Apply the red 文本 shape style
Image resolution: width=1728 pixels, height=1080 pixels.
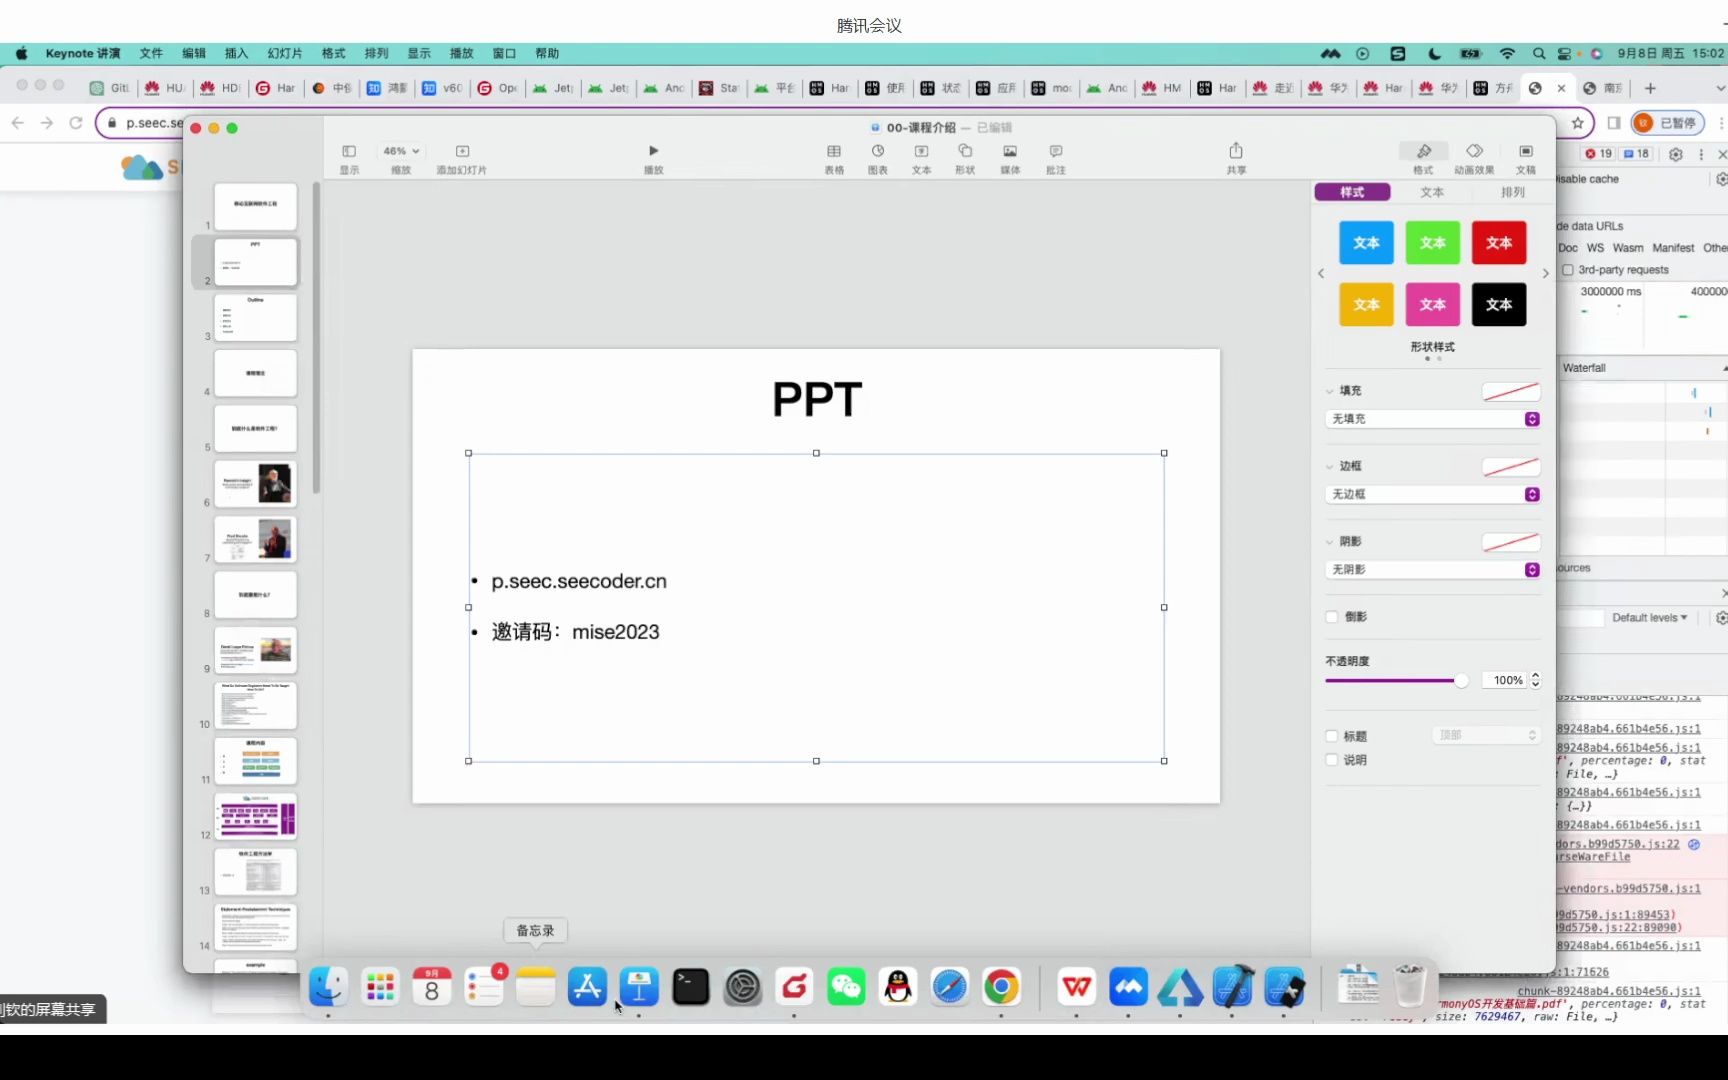click(x=1499, y=243)
